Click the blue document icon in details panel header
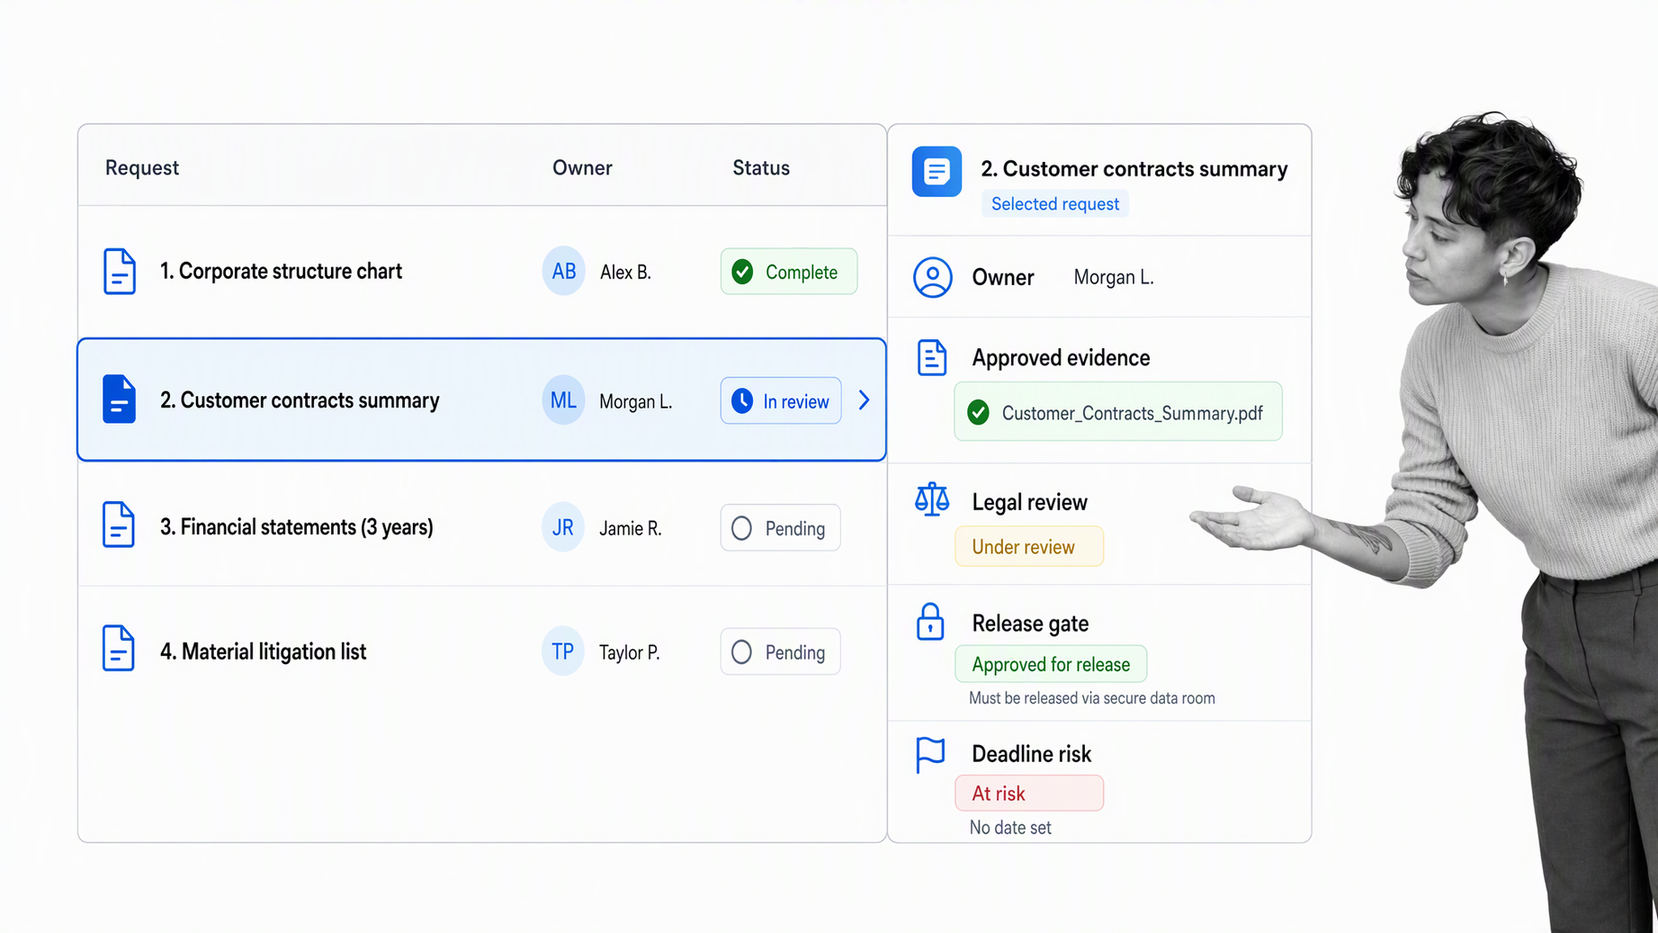Screen dimensions: 1658x933 (x=937, y=172)
